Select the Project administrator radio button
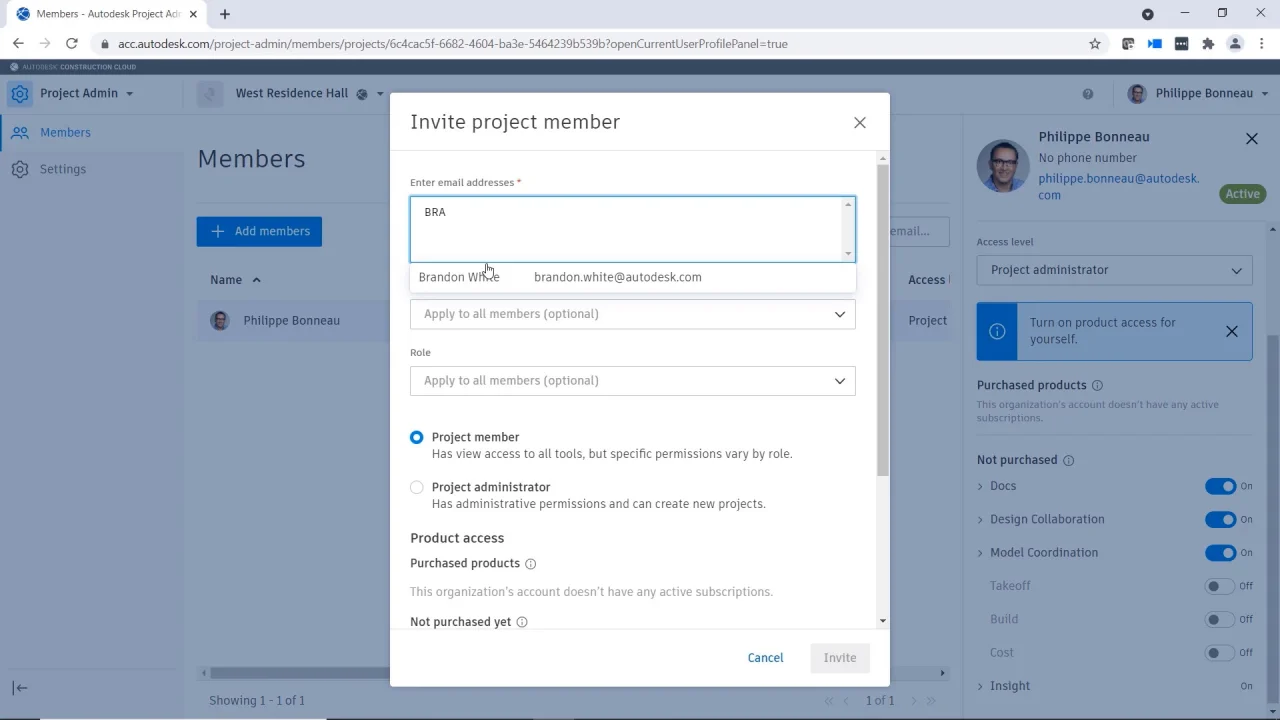1280x720 pixels. coord(417,488)
